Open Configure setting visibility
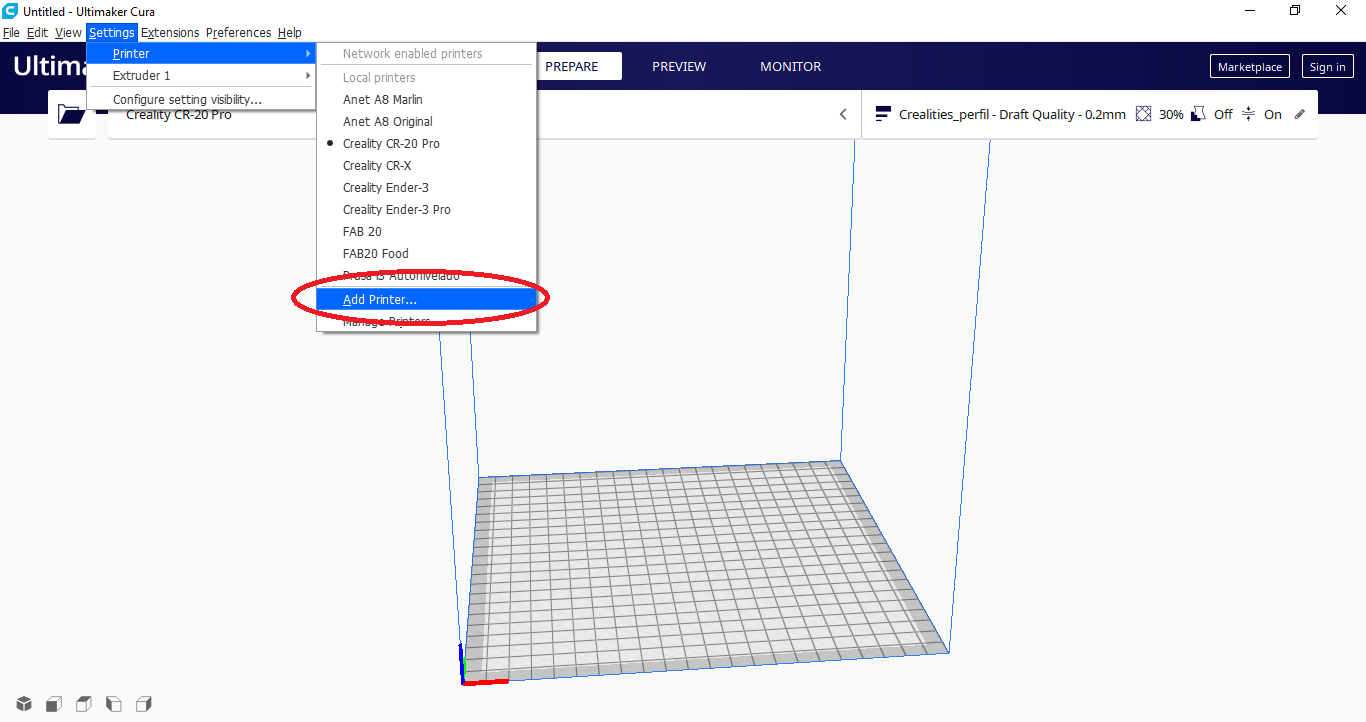Image resolution: width=1366 pixels, height=722 pixels. click(202, 100)
